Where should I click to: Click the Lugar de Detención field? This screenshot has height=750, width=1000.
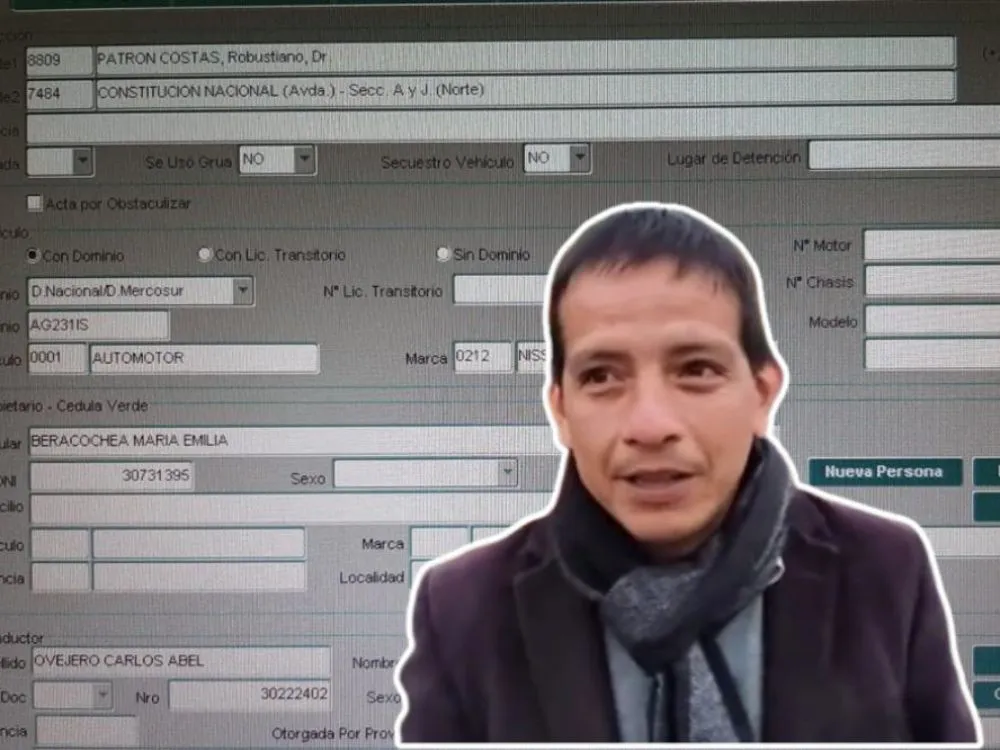pos(900,155)
